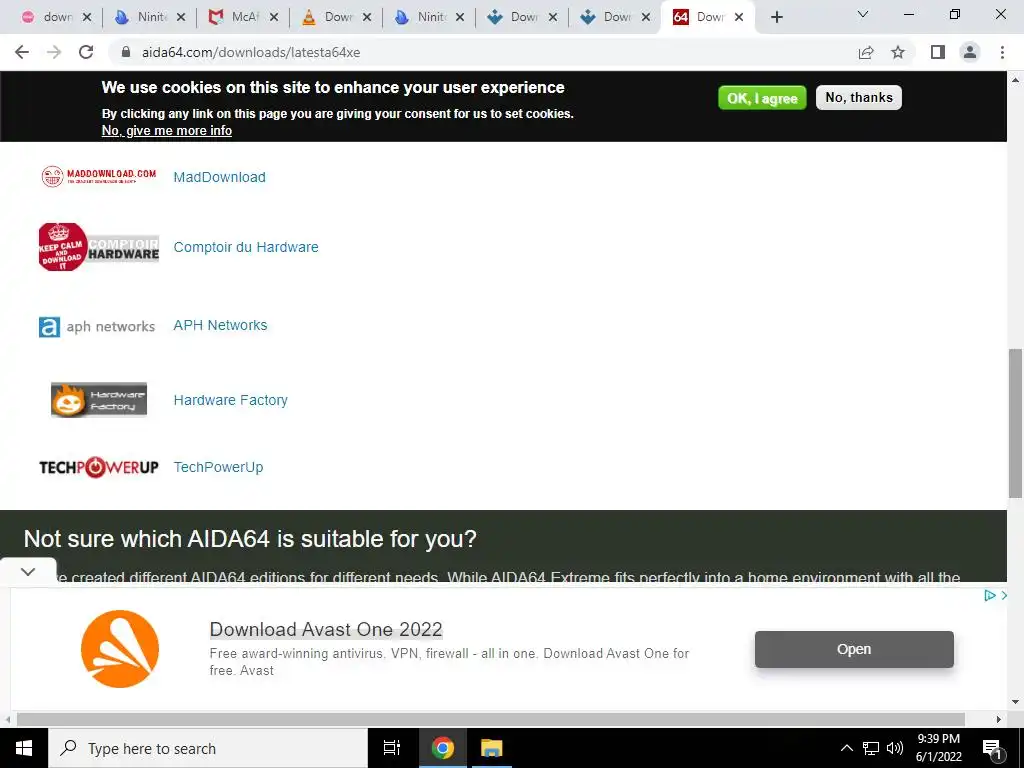Click the taskbar clock showing 9:39 PM

pos(938,748)
